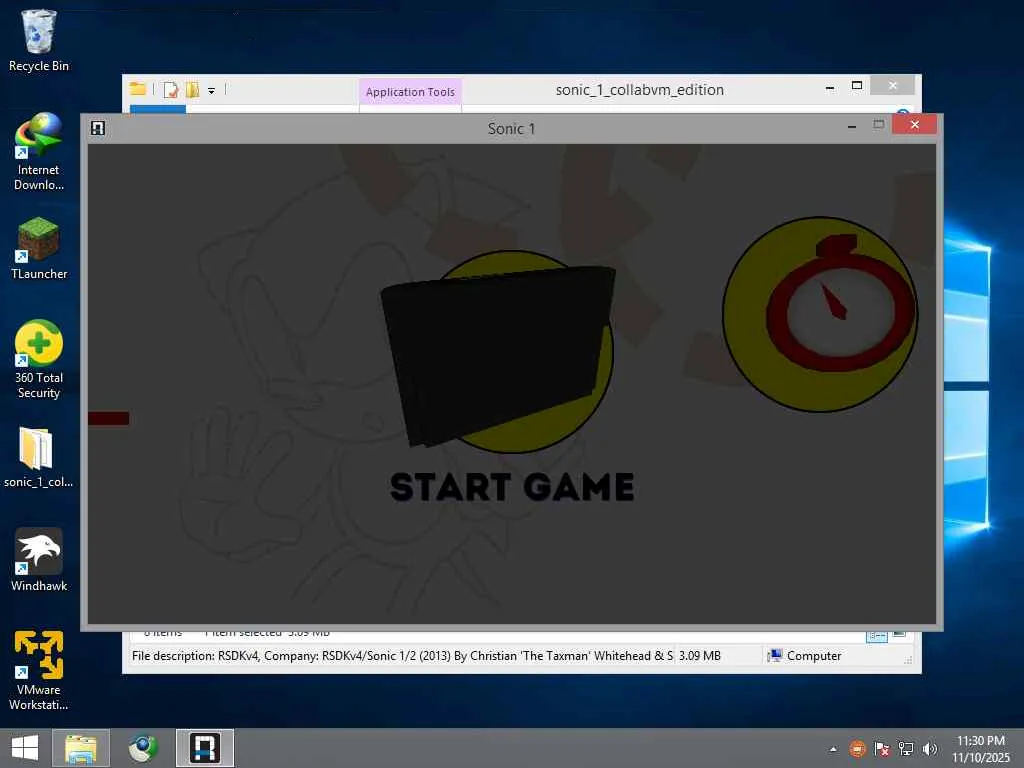Select the TLauncher desktop shortcut
1024x768 pixels.
point(39,249)
